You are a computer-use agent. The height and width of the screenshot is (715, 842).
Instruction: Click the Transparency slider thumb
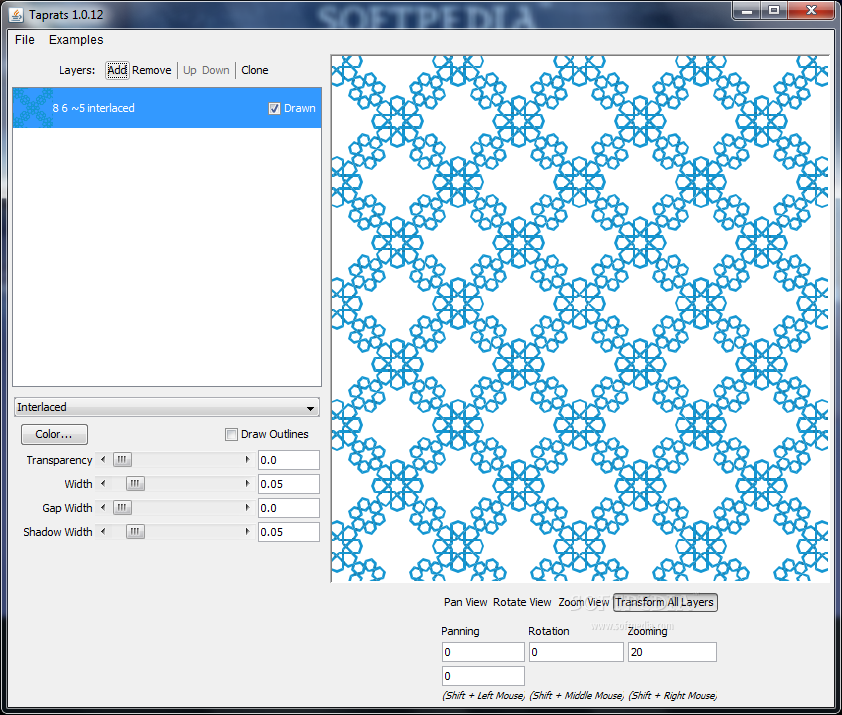coord(122,460)
